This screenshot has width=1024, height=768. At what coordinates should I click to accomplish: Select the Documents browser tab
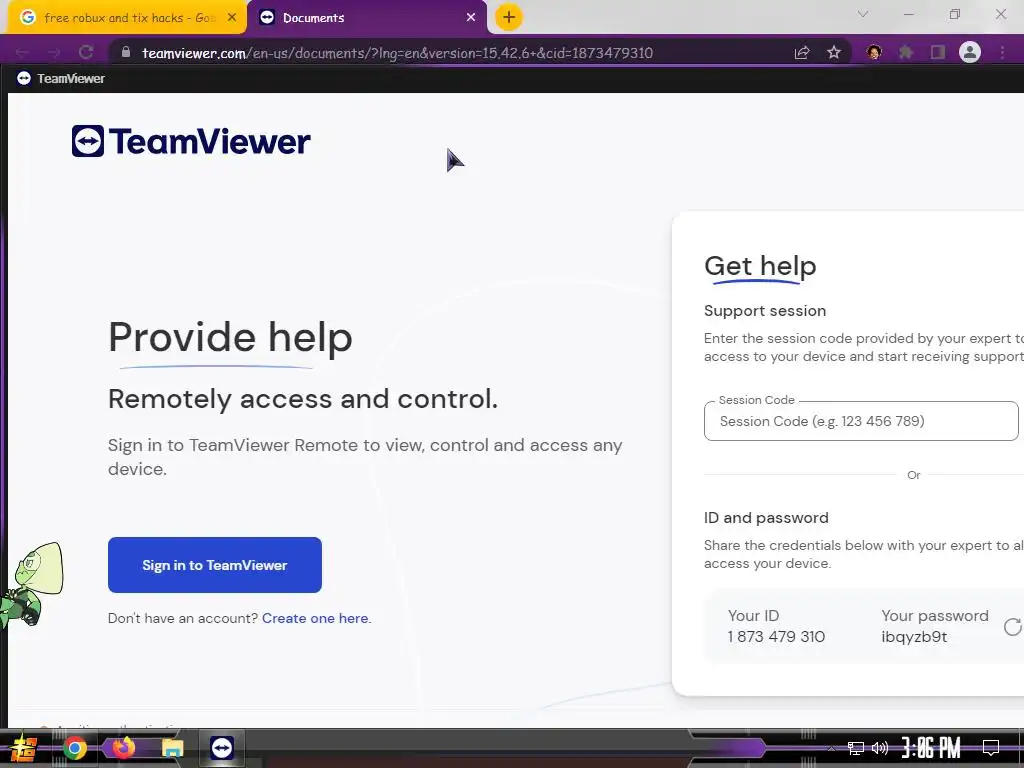click(x=369, y=18)
